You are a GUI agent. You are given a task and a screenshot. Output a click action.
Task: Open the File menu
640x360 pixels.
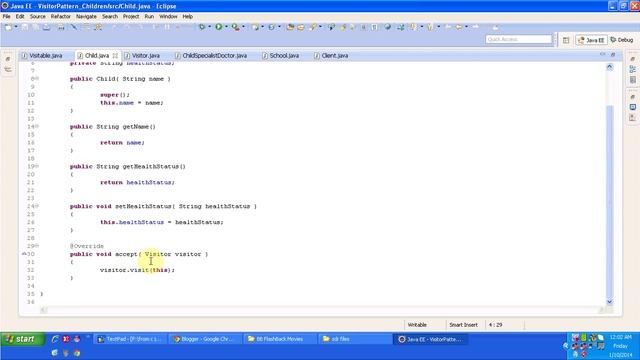pos(7,16)
